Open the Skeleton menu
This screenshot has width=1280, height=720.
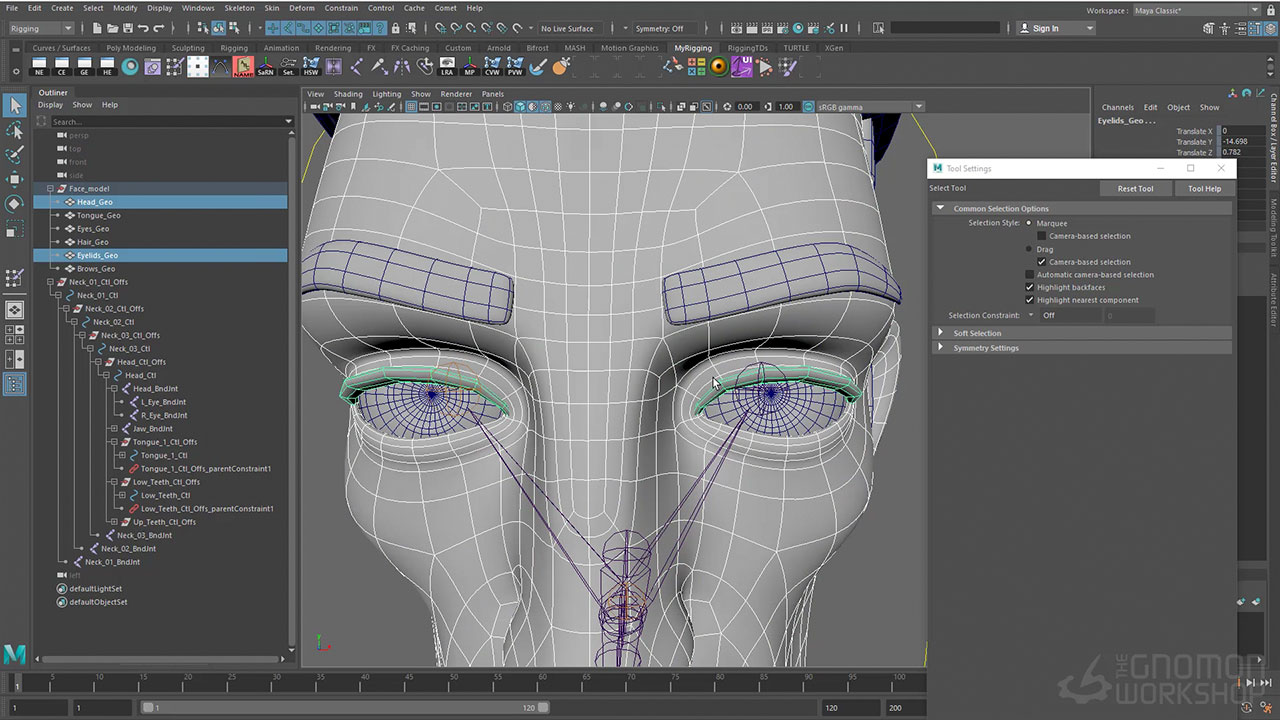point(239,8)
